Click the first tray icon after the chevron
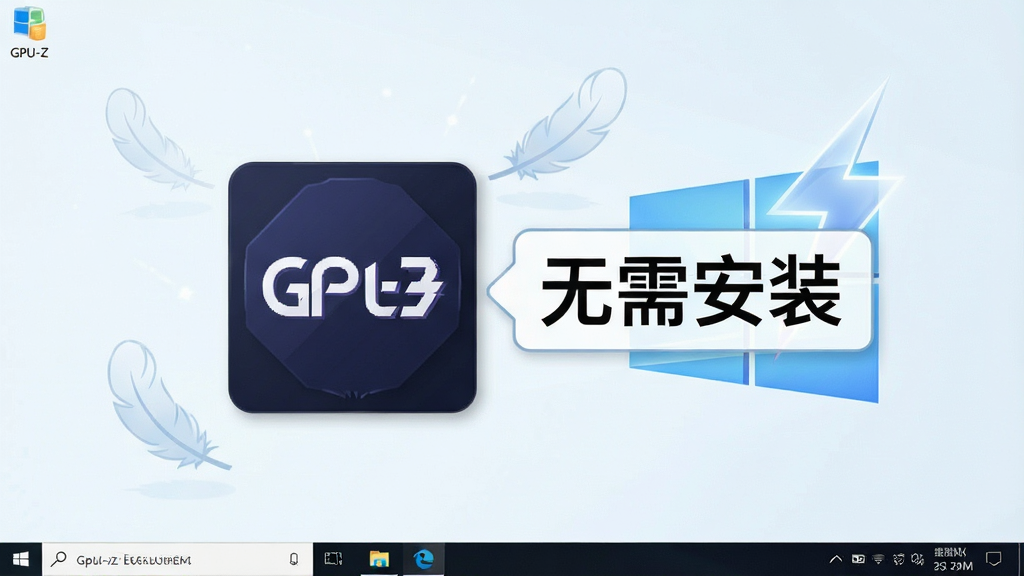This screenshot has height=576, width=1024. click(x=858, y=559)
